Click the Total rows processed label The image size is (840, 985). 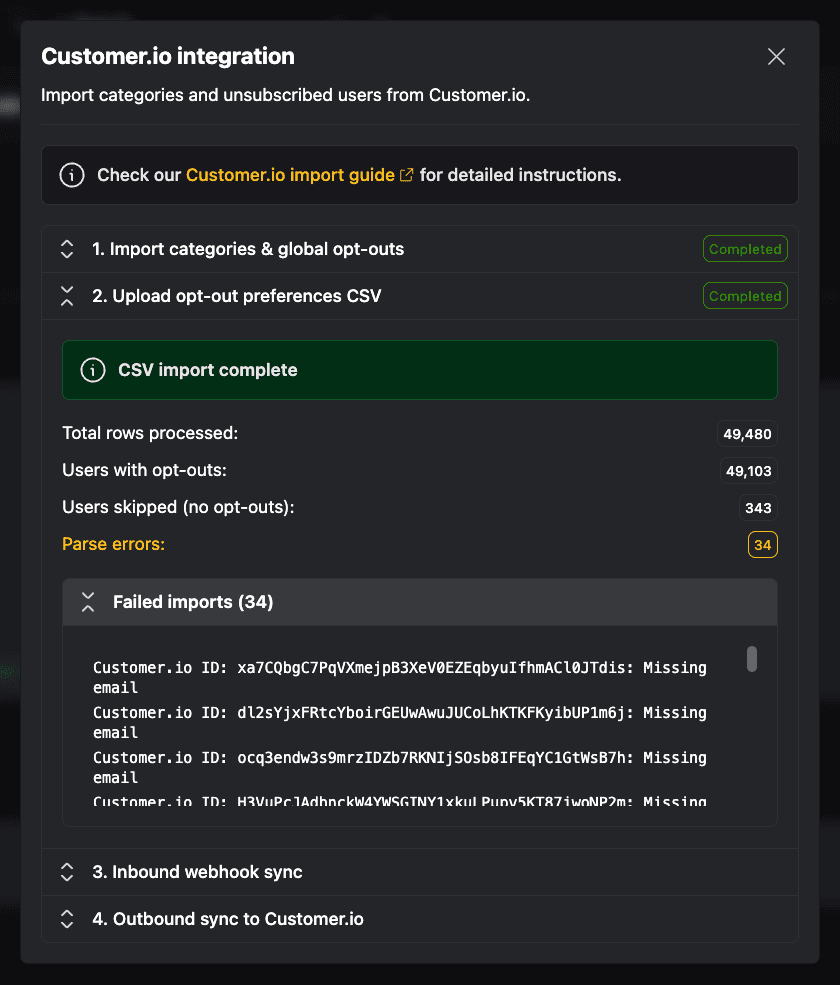(x=150, y=433)
